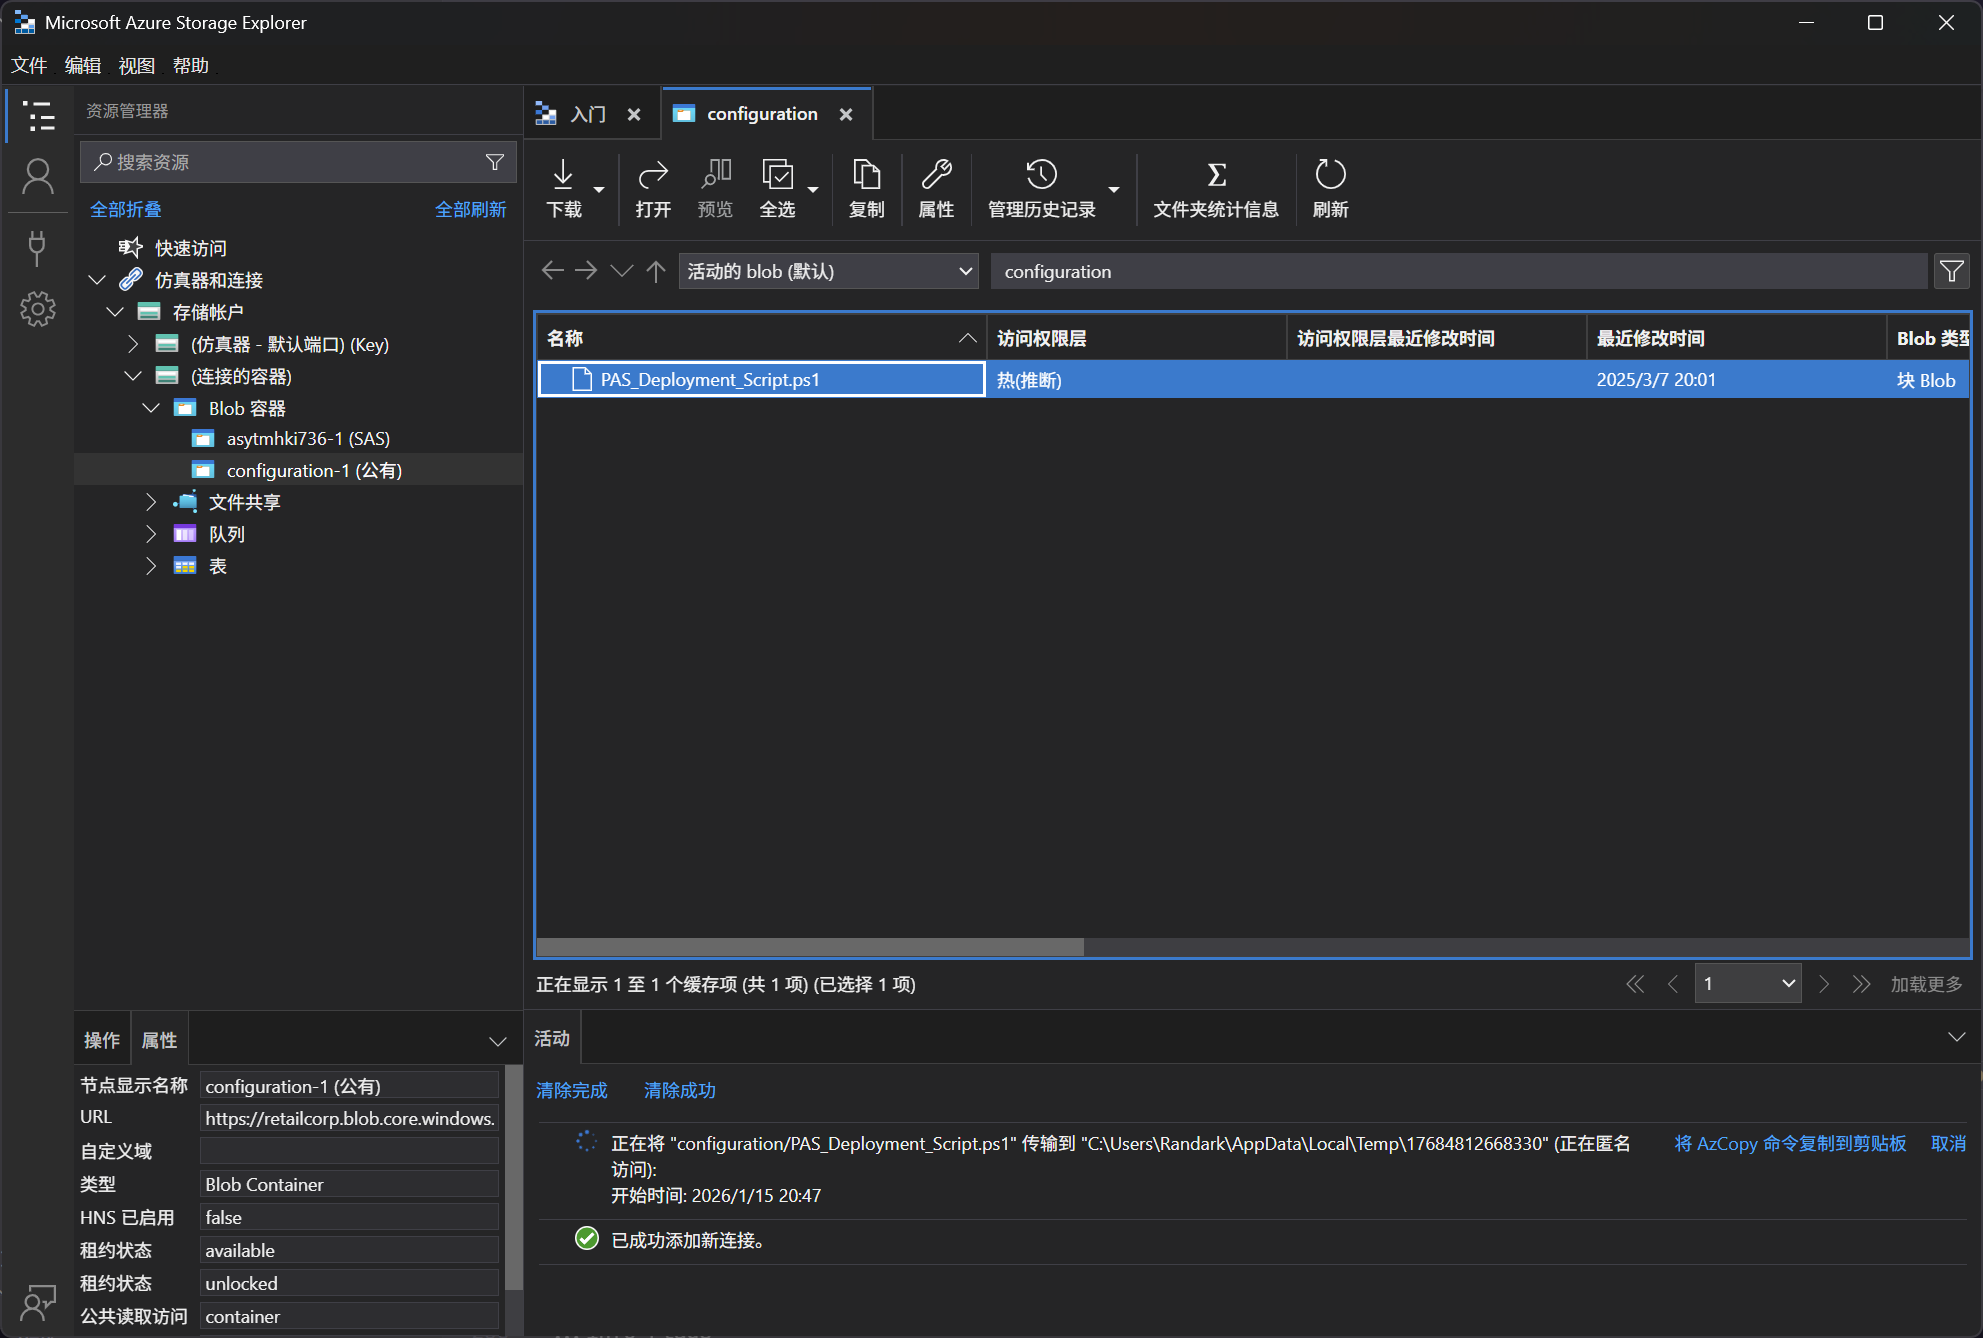Click Manage History (管理历史记录) icon
Screen dimensions: 1983x1338
pyautogui.click(x=1041, y=176)
